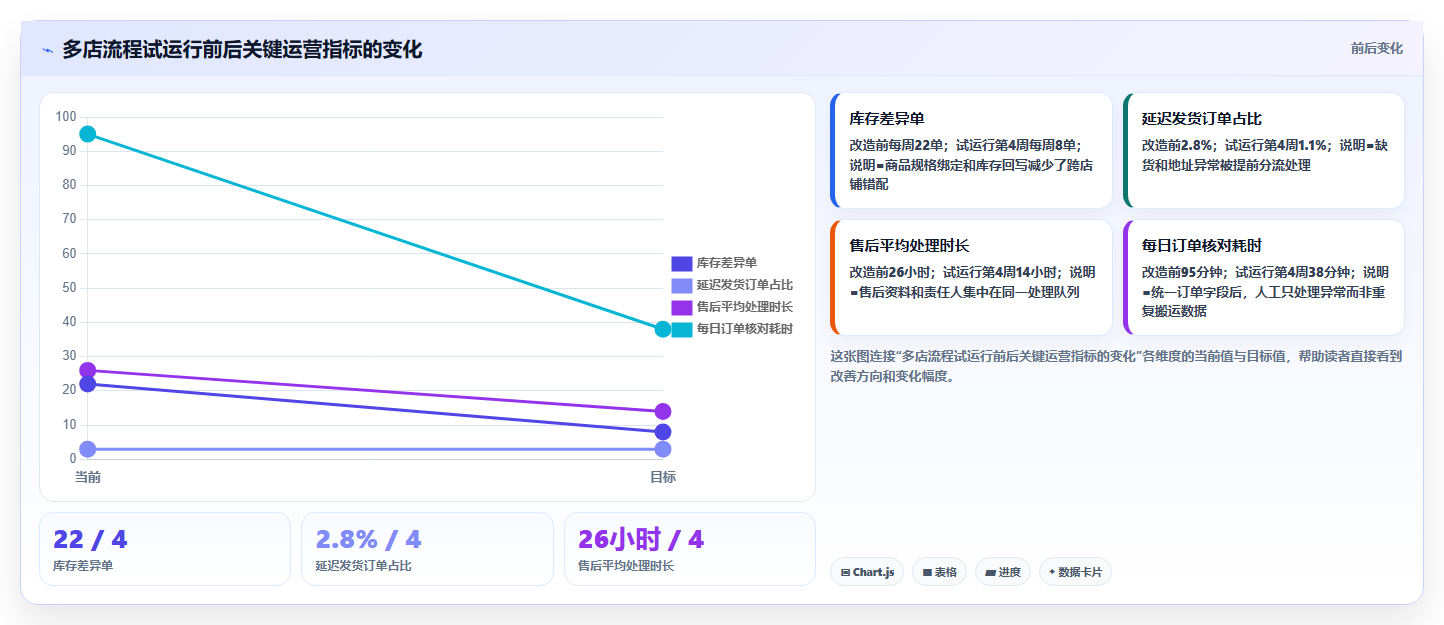Screen dimensions: 1444x625
Task: Select the 表格 tag chip
Action: (x=939, y=572)
